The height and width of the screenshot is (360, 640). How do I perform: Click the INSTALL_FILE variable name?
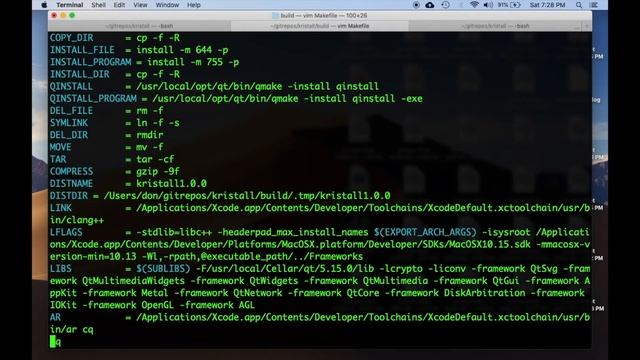click(82, 50)
